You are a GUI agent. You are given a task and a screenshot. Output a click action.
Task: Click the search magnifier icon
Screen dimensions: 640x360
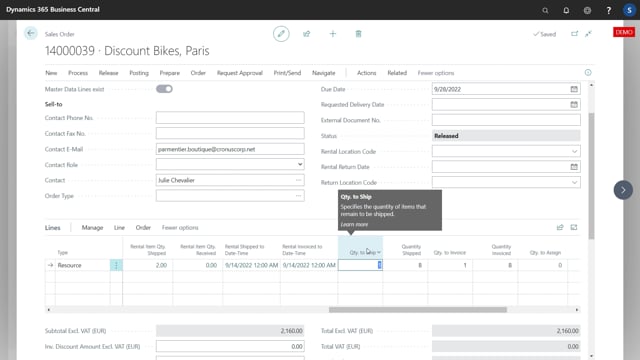coord(545,10)
